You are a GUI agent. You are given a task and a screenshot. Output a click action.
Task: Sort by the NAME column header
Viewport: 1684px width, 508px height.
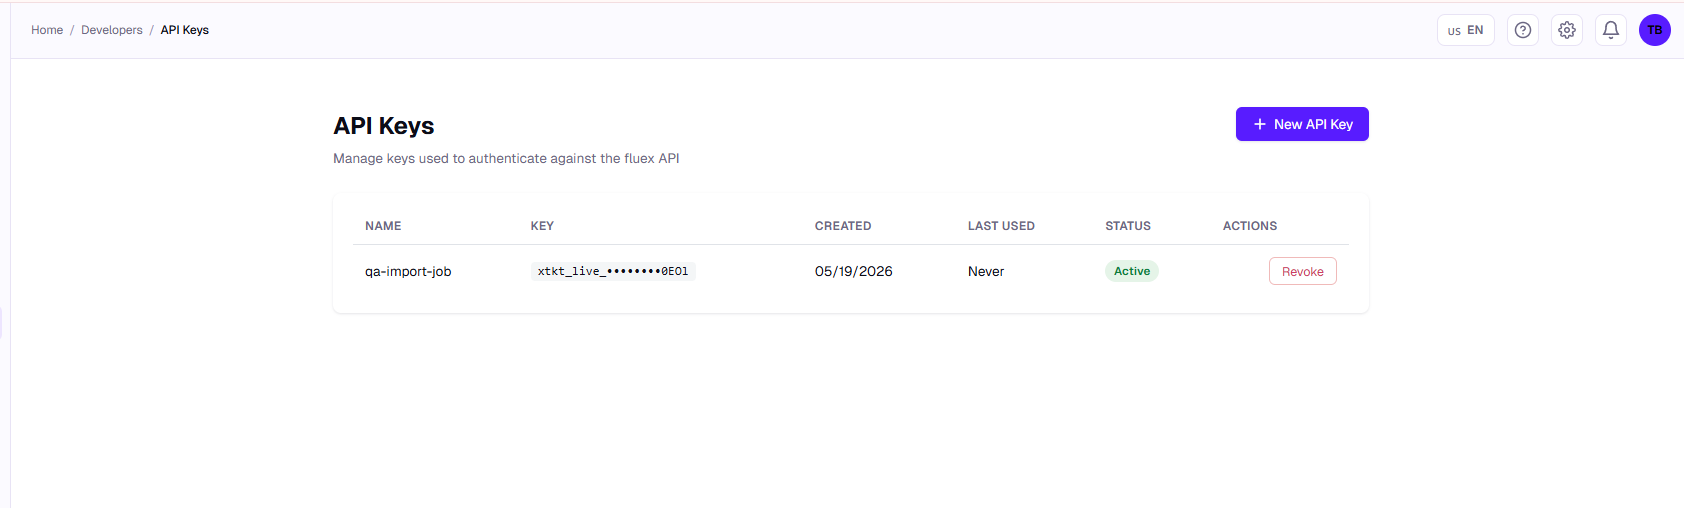[x=383, y=226]
